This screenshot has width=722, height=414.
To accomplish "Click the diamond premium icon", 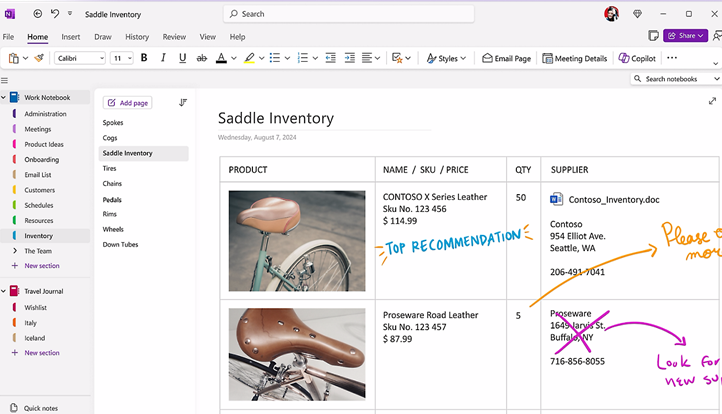I will click(637, 14).
